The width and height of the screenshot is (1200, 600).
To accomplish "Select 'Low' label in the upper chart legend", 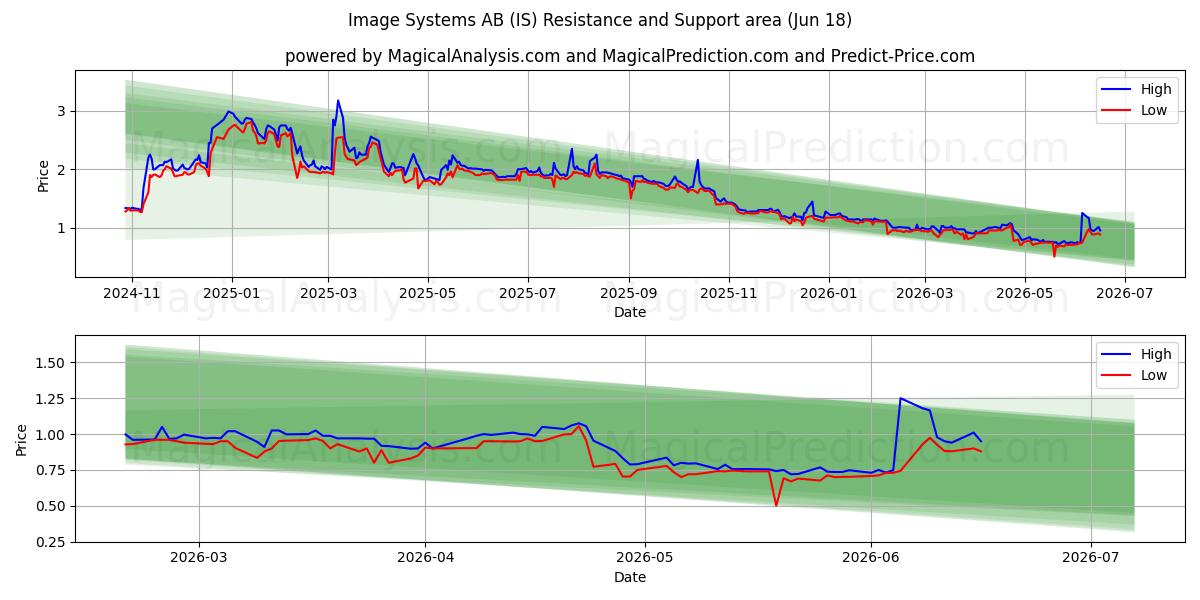I will coord(1154,110).
